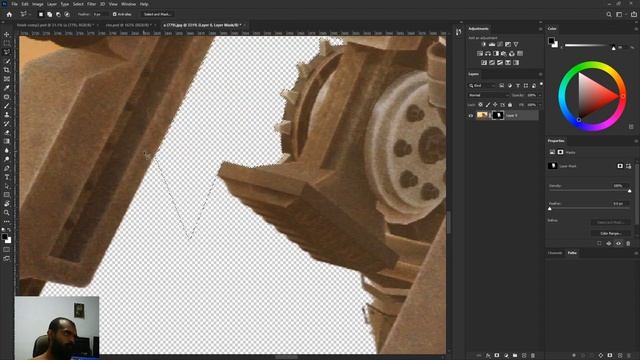640x360 pixels.
Task: Select the Crop tool
Action: 7,70
